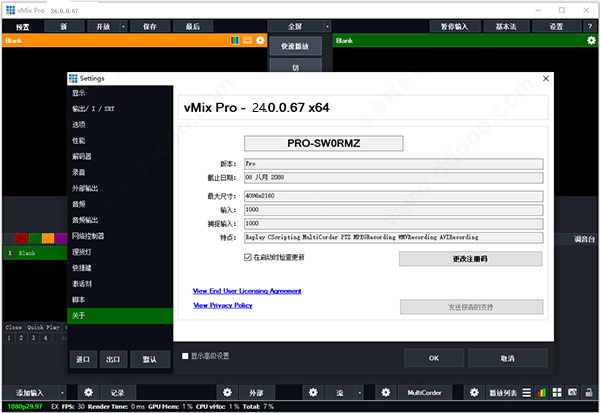This screenshot has height=413, width=600.
Task: Enable 显示高级设置 checkbox
Action: click(185, 356)
